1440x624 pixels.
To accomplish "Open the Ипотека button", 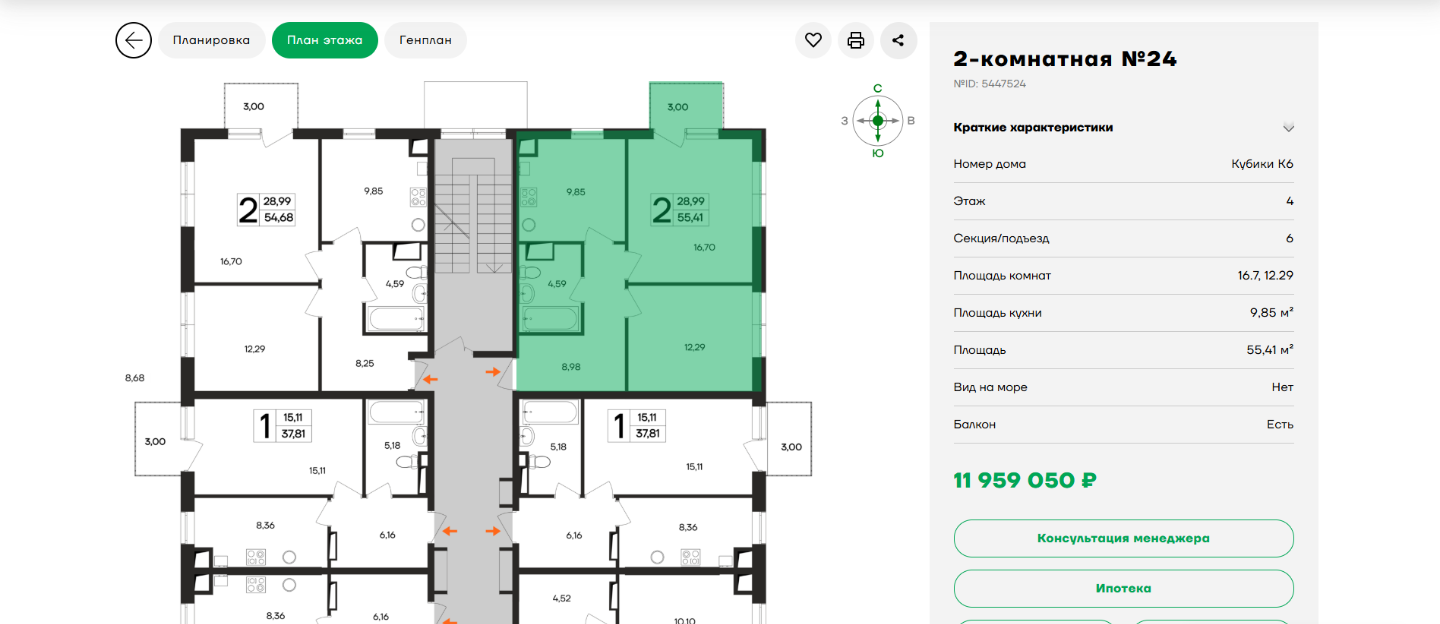I will 1123,589.
